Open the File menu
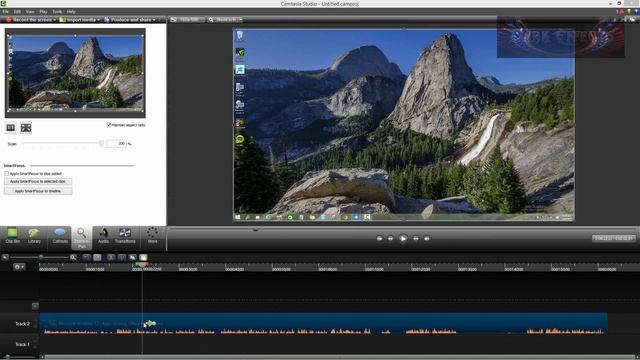Viewport: 640px width, 360px height. click(x=6, y=12)
